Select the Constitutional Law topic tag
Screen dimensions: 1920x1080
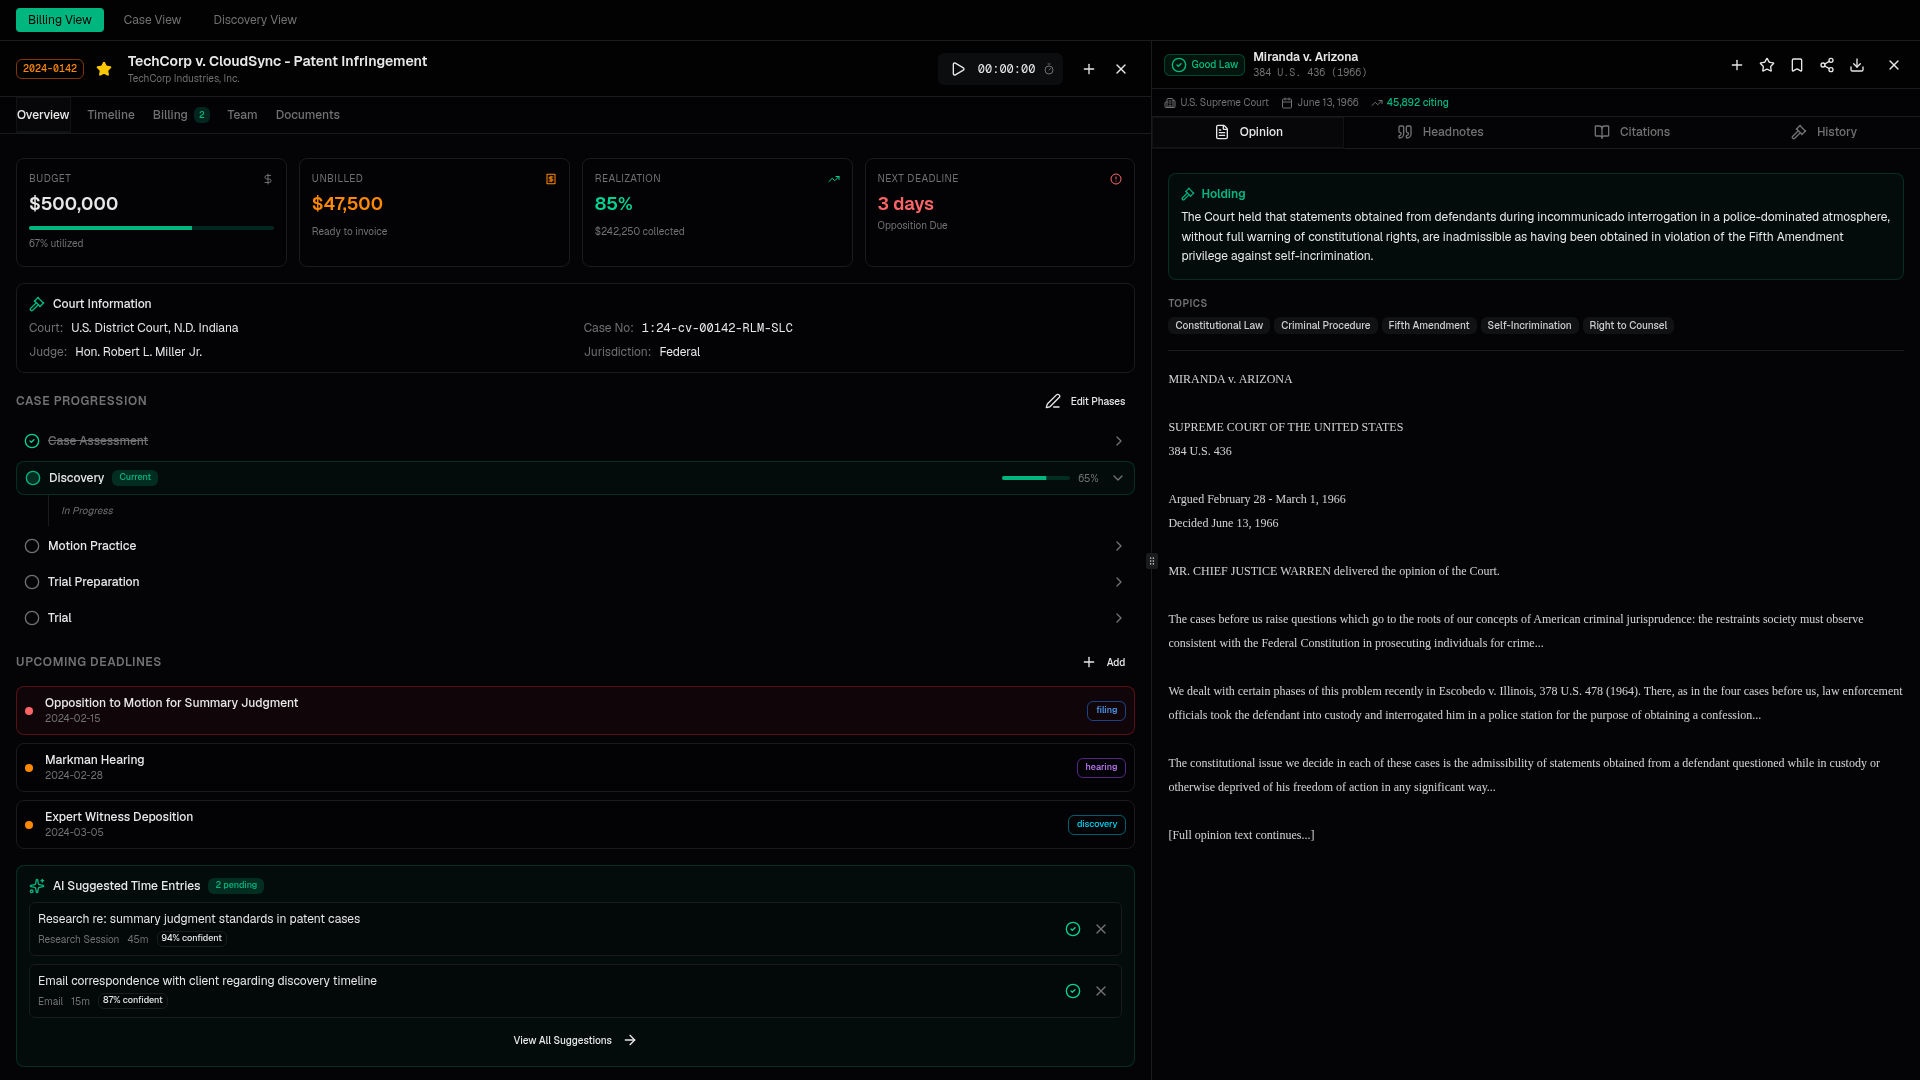[x=1219, y=326]
